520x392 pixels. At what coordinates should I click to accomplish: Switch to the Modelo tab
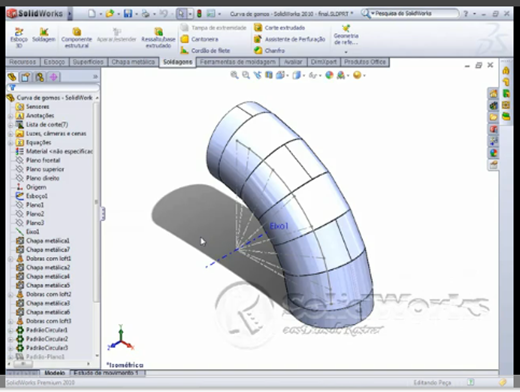point(55,373)
